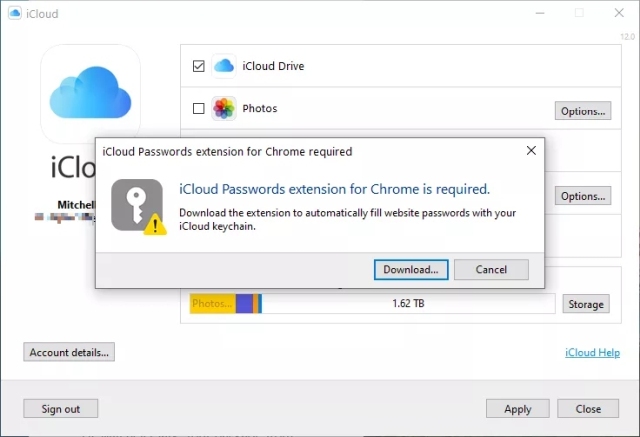Viewport: 640px width, 437px height.
Task: Uncheck the iCloud Drive checkbox
Action: click(198, 66)
